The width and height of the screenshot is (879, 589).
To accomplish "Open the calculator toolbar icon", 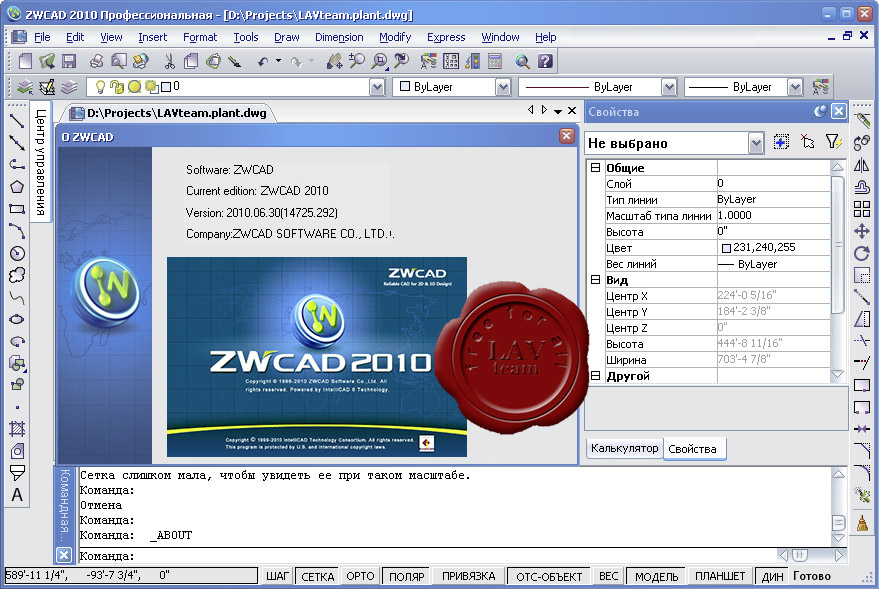I will click(x=495, y=61).
